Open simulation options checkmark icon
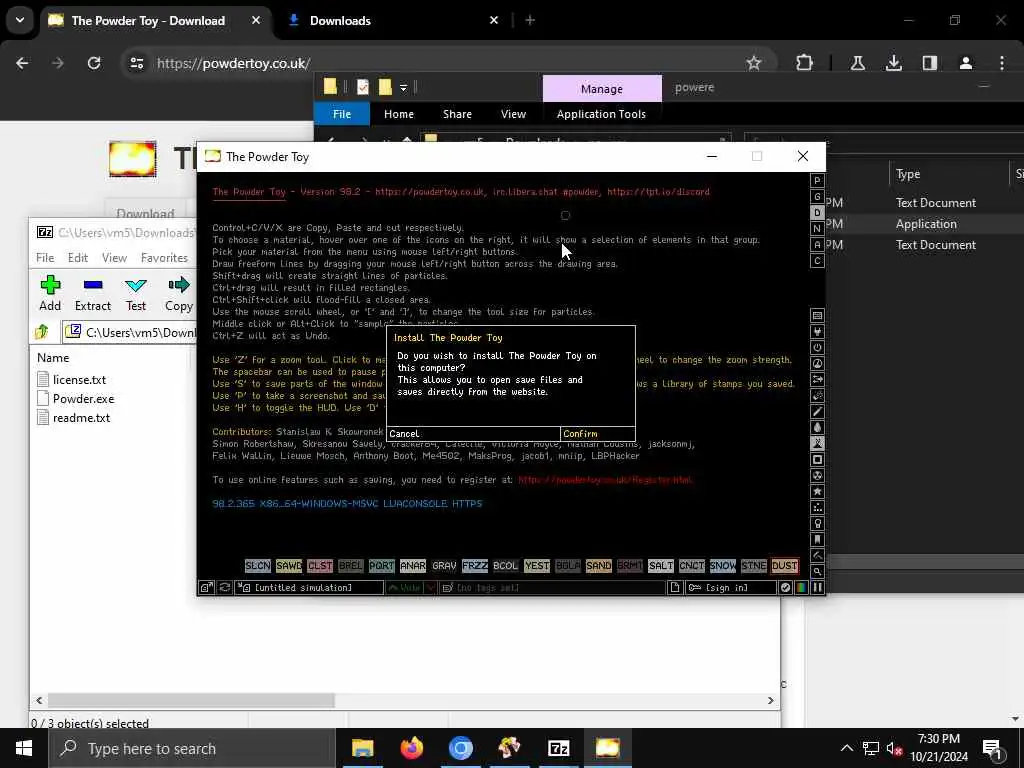 coord(786,587)
